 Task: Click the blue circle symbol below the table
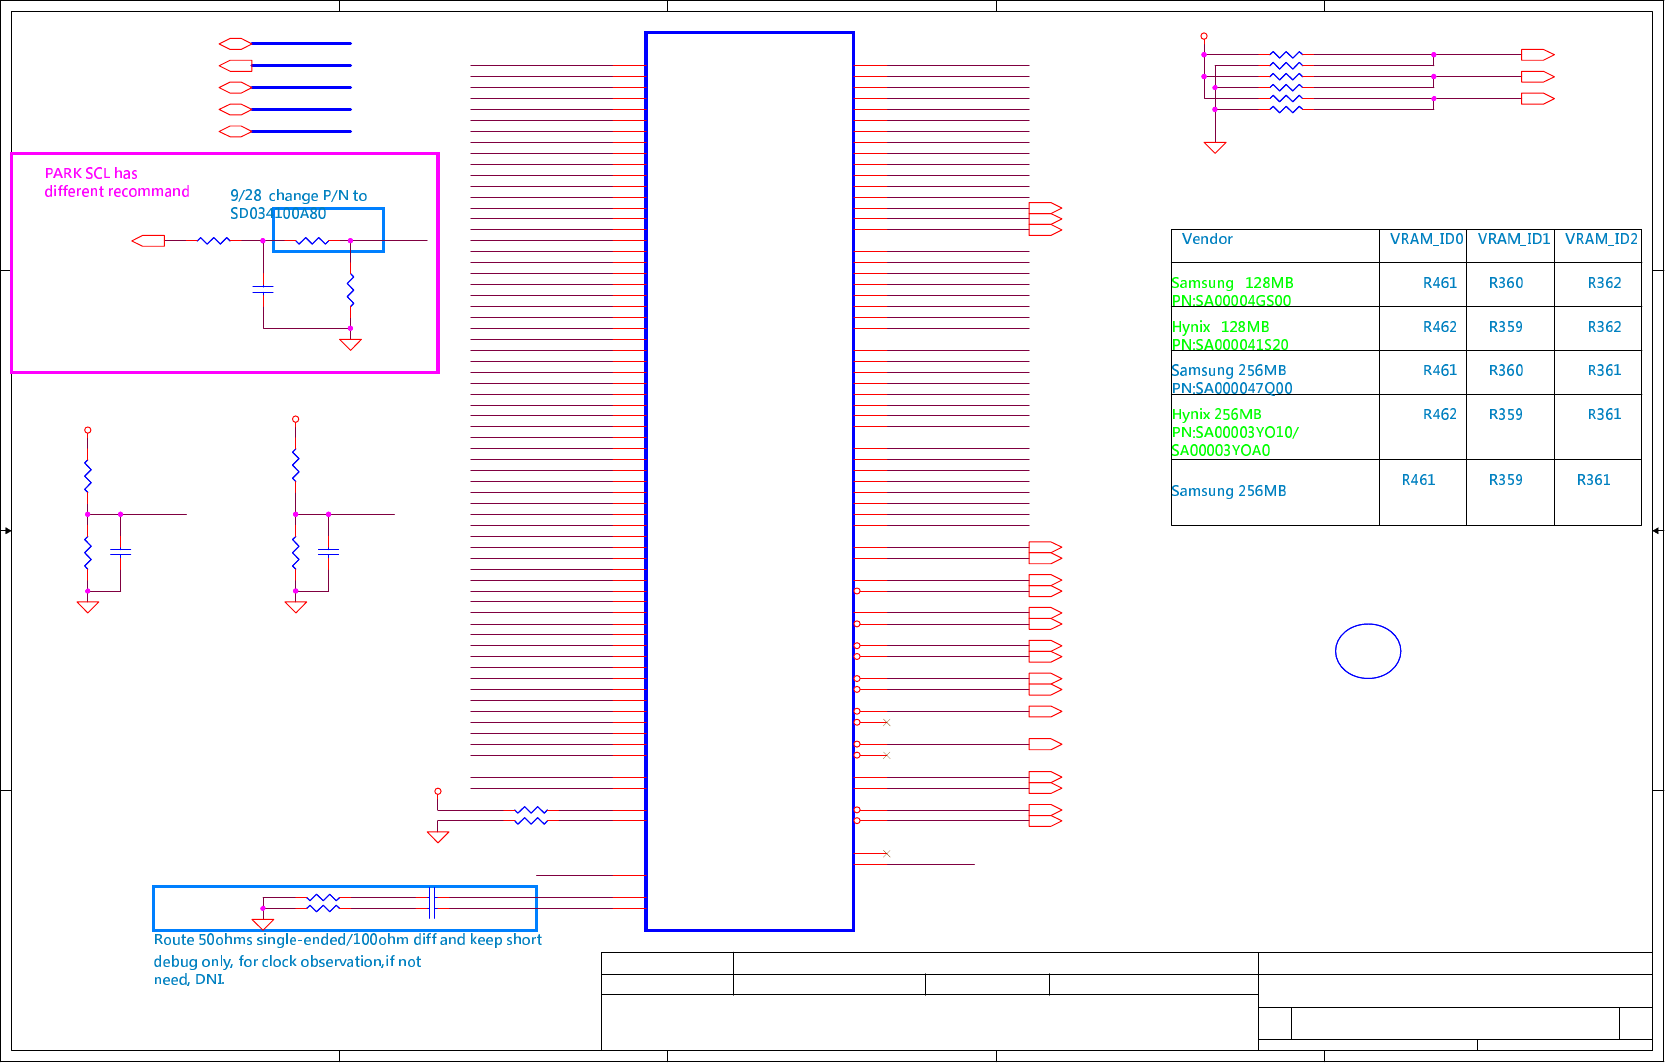coord(1368,651)
